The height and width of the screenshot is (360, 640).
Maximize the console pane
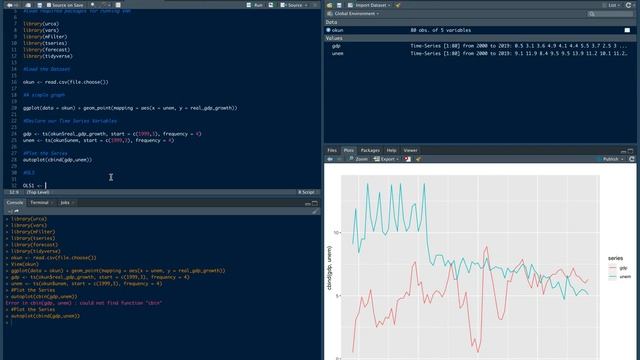[315, 203]
